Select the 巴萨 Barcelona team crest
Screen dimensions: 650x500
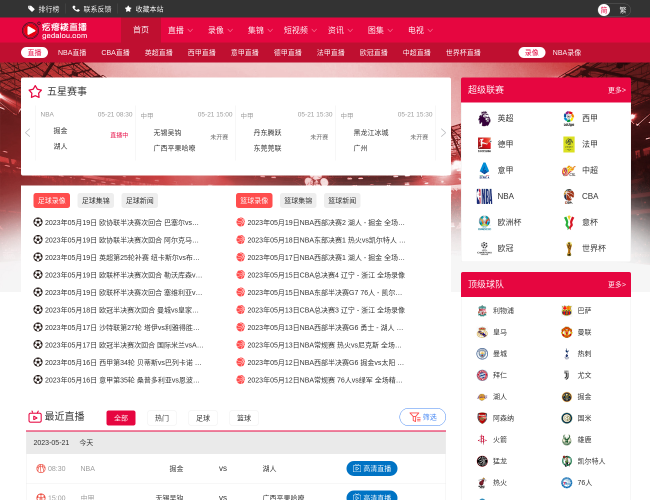[x=566, y=311]
